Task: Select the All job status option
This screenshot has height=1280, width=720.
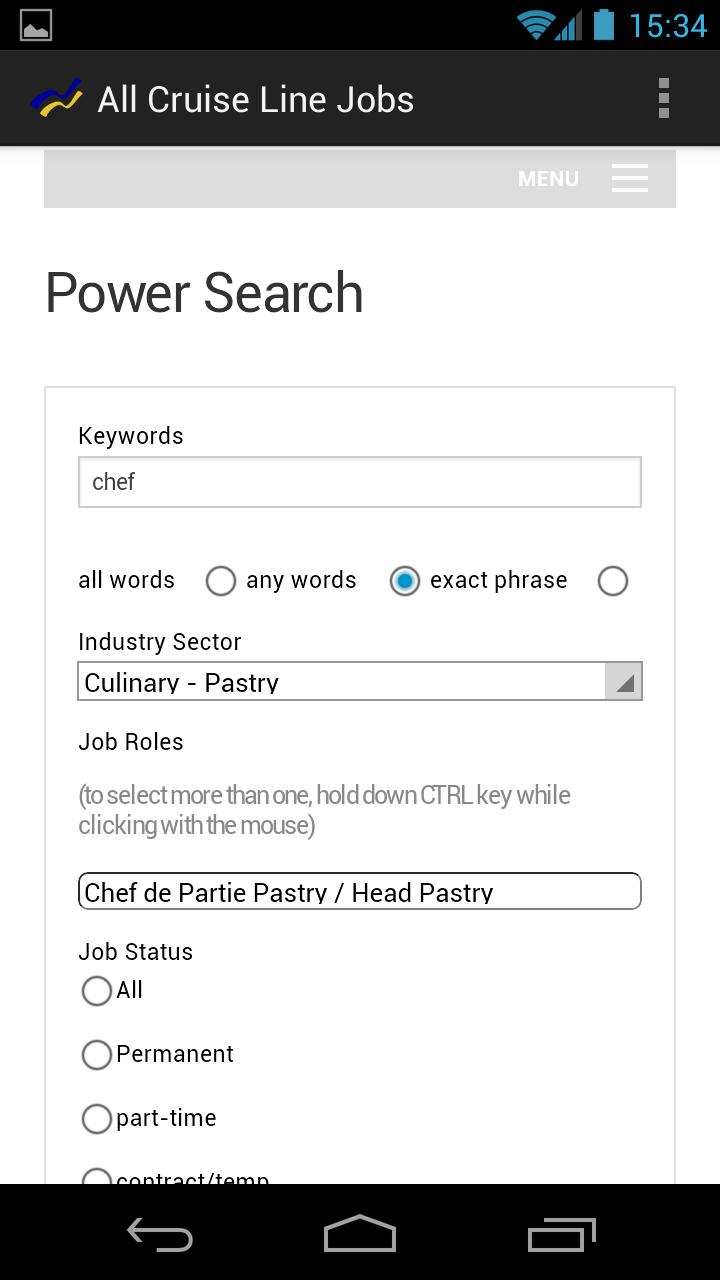Action: point(96,991)
